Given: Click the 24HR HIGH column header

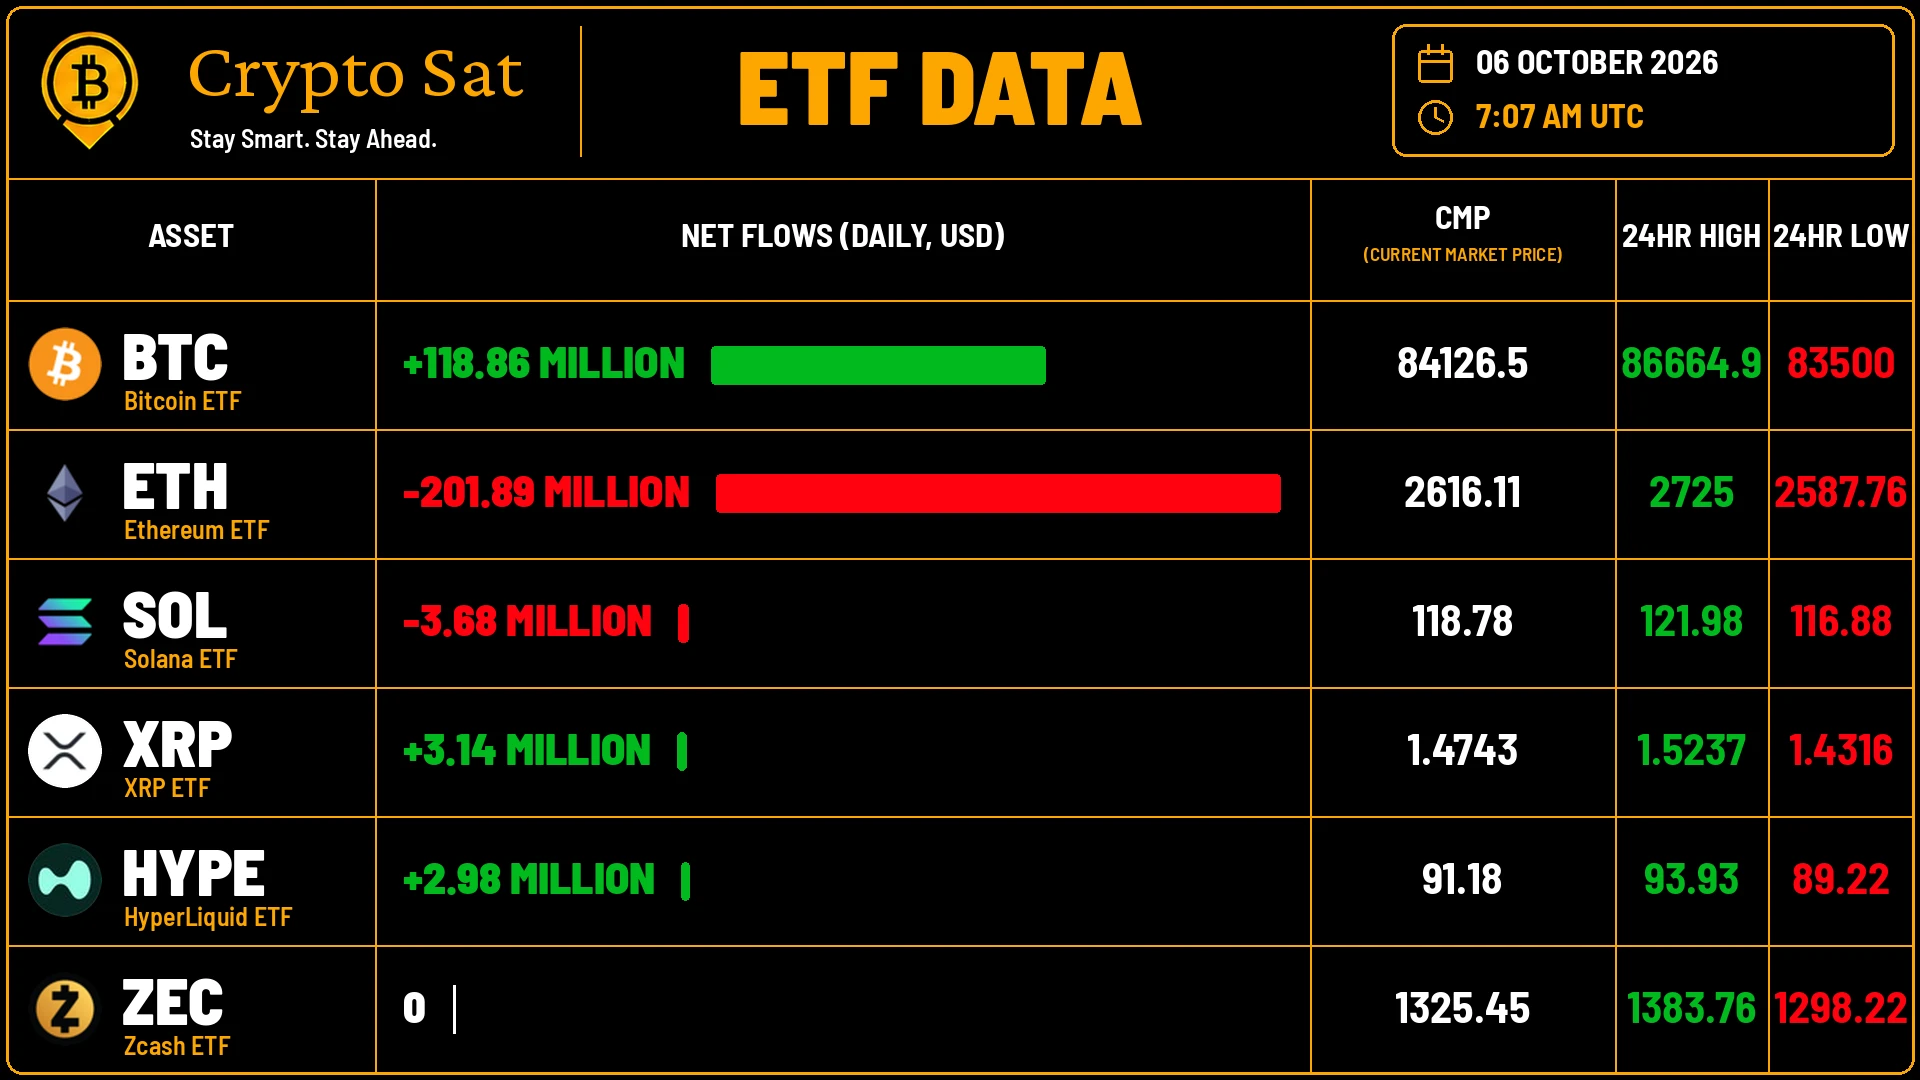Looking at the screenshot, I should coord(1691,236).
